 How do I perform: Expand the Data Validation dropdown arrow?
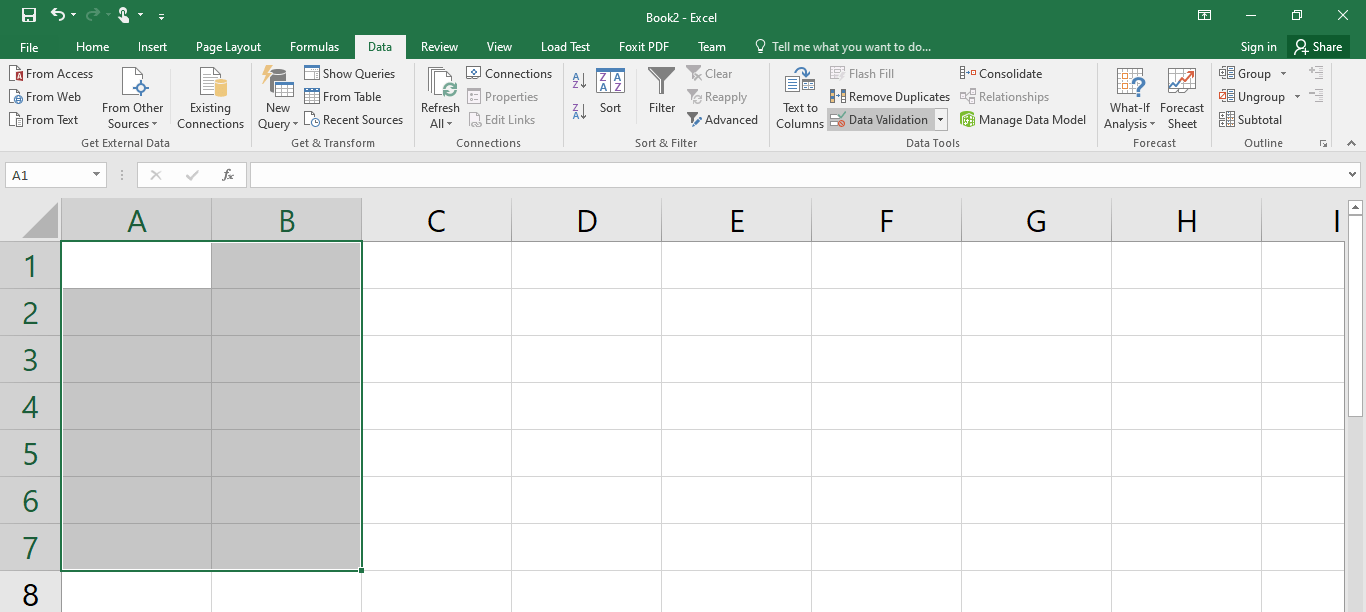[x=940, y=120]
